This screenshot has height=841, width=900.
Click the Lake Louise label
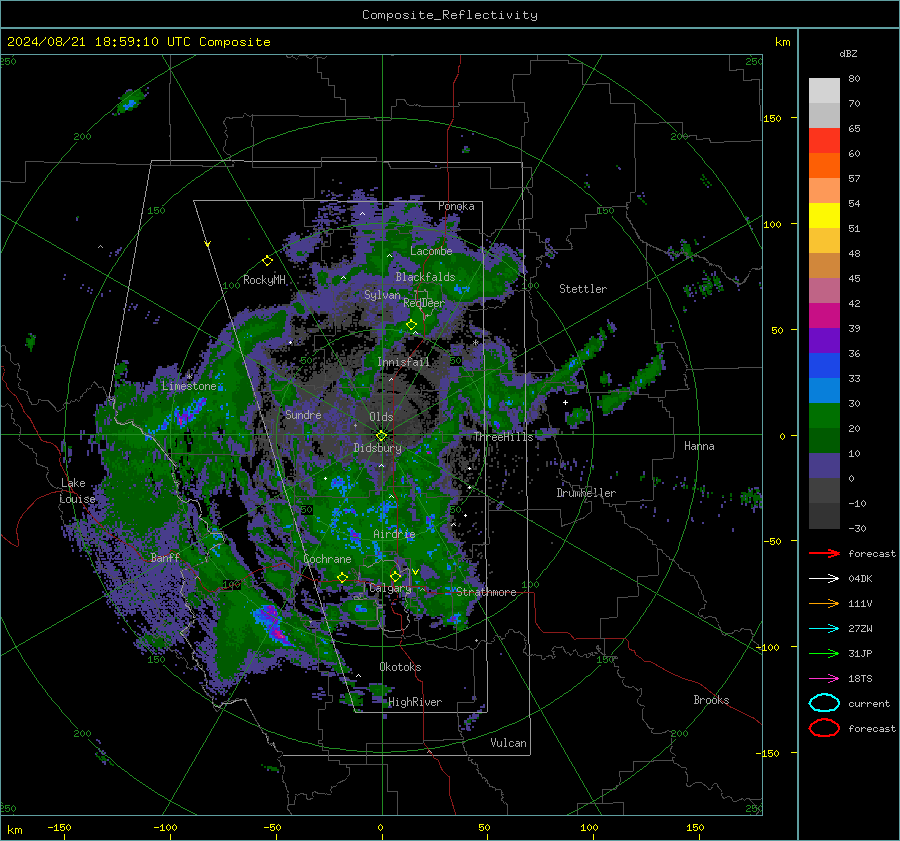[x=77, y=491]
